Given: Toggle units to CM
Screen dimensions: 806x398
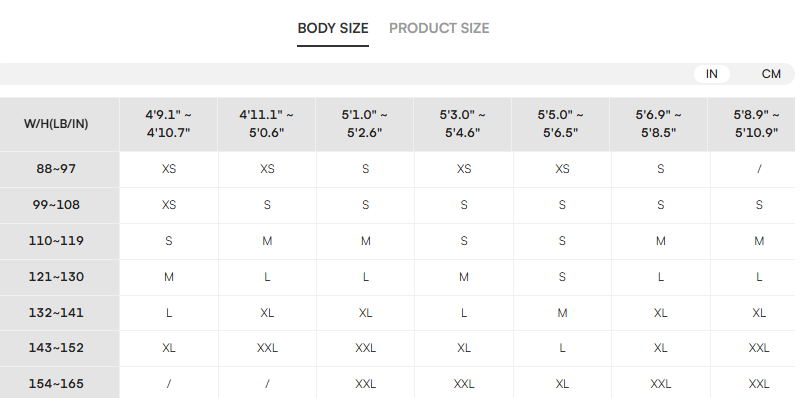Looking at the screenshot, I should (771, 74).
